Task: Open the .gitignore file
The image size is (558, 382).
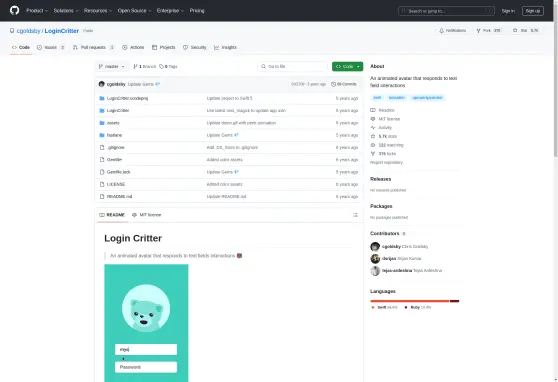Action: pyautogui.click(x=116, y=147)
